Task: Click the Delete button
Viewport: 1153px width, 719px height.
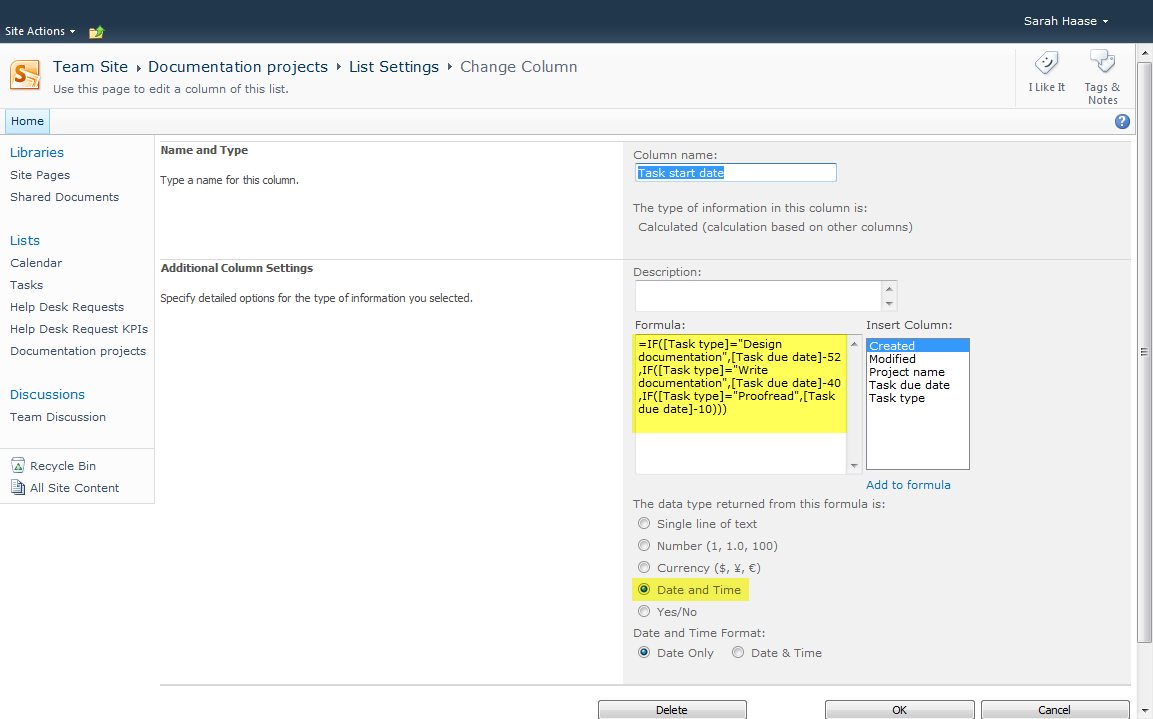Action: click(672, 710)
